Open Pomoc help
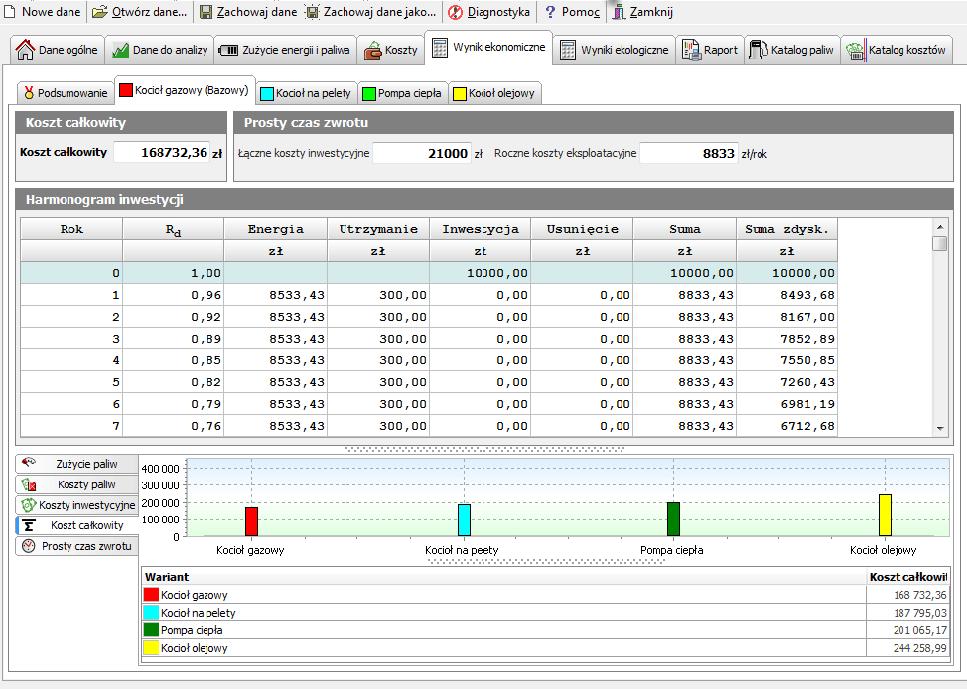967x689 pixels. click(x=572, y=12)
